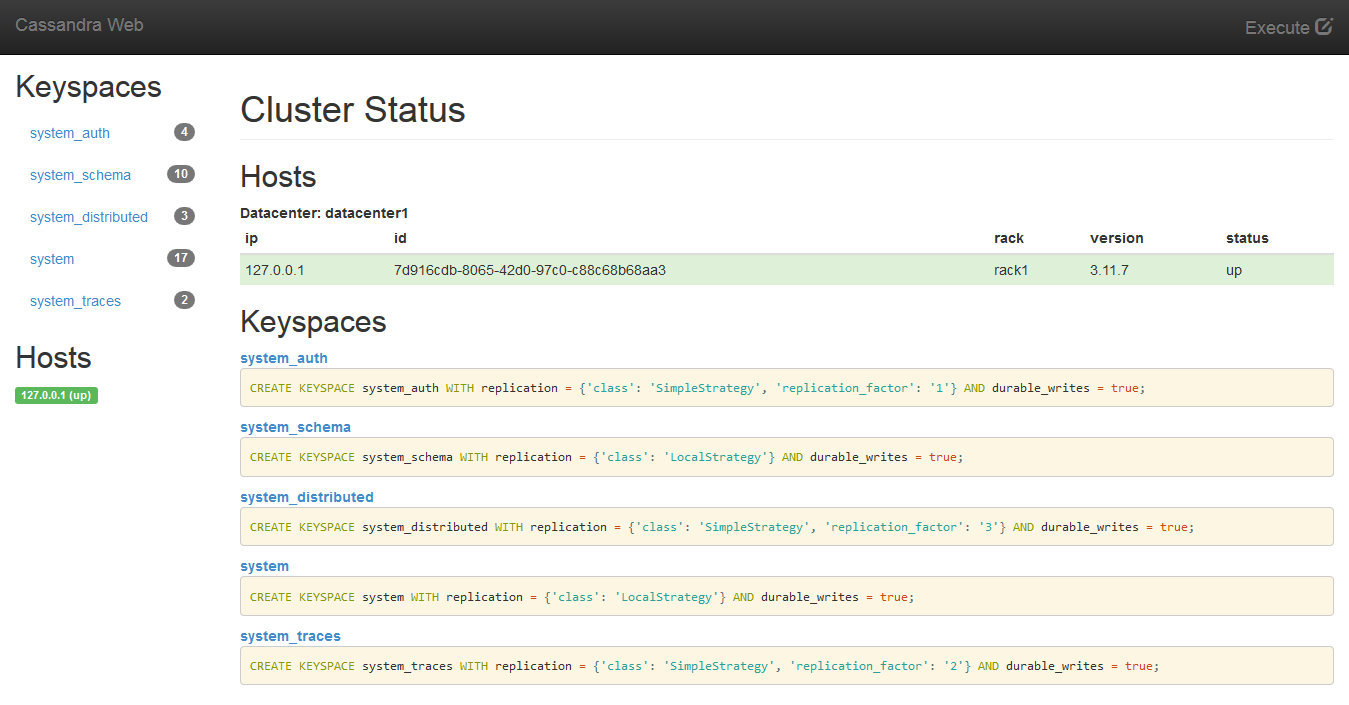Open system_distributed link under Keyspaces heading
The height and width of the screenshot is (705, 1349).
point(307,497)
